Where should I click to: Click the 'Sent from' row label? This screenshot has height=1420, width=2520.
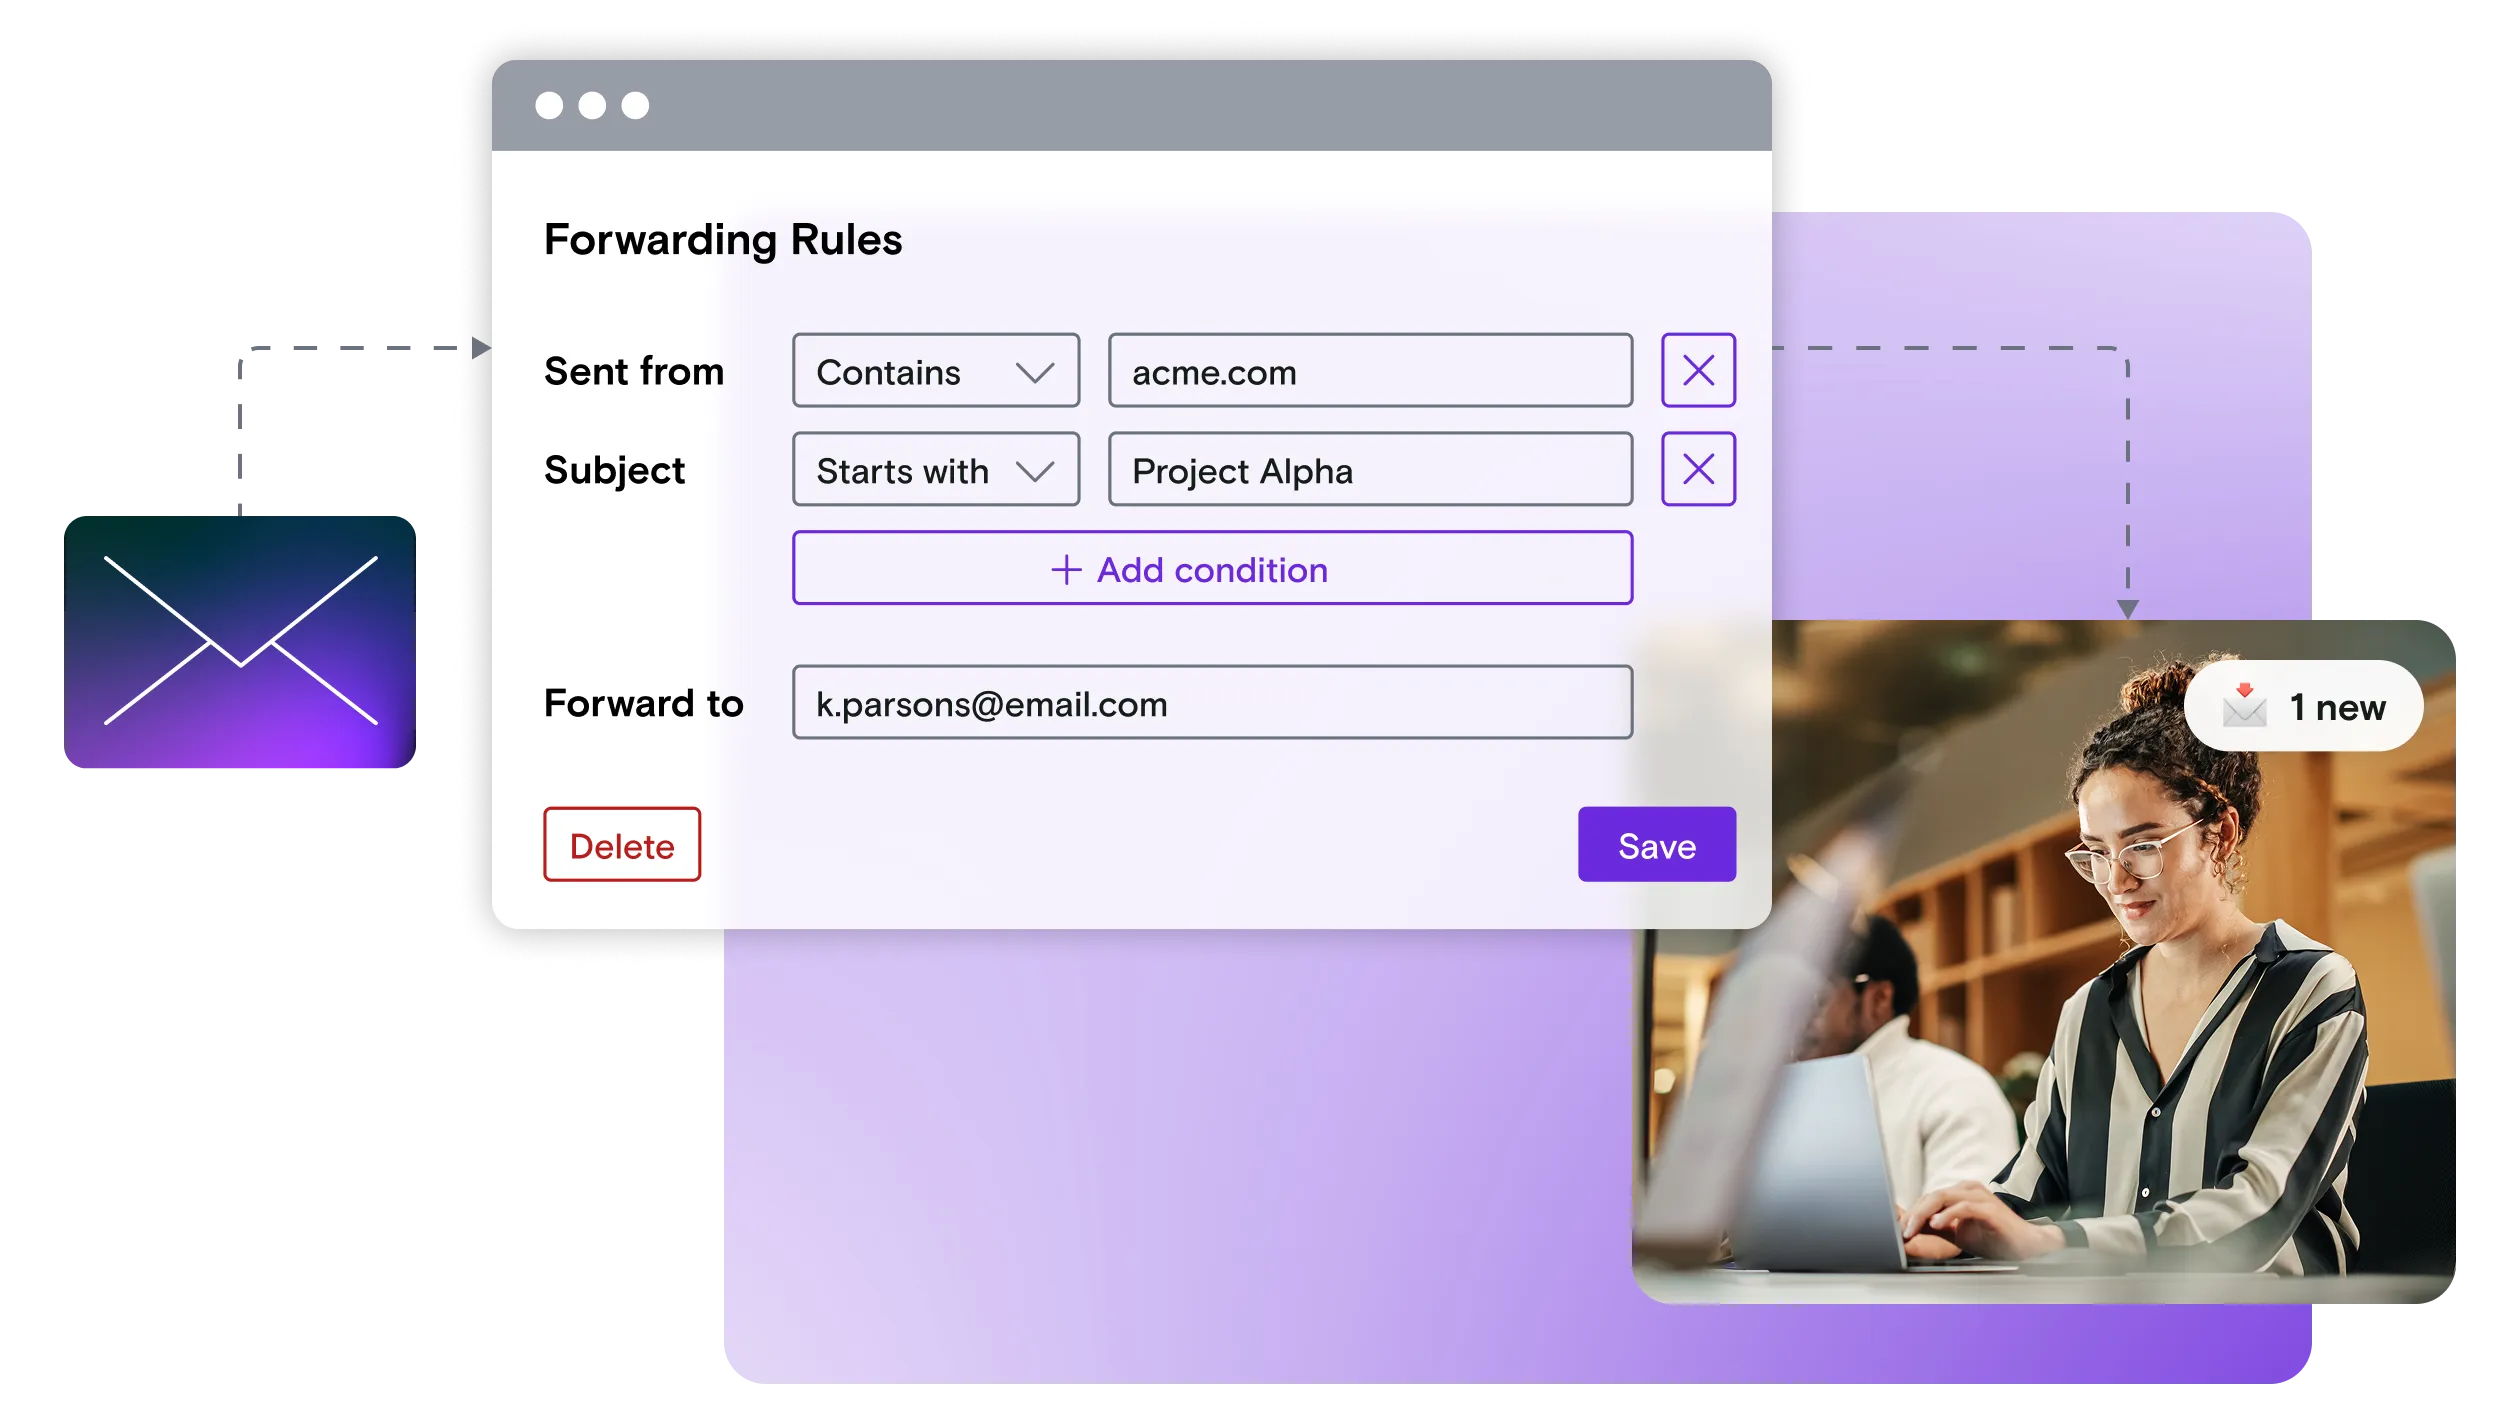click(634, 371)
